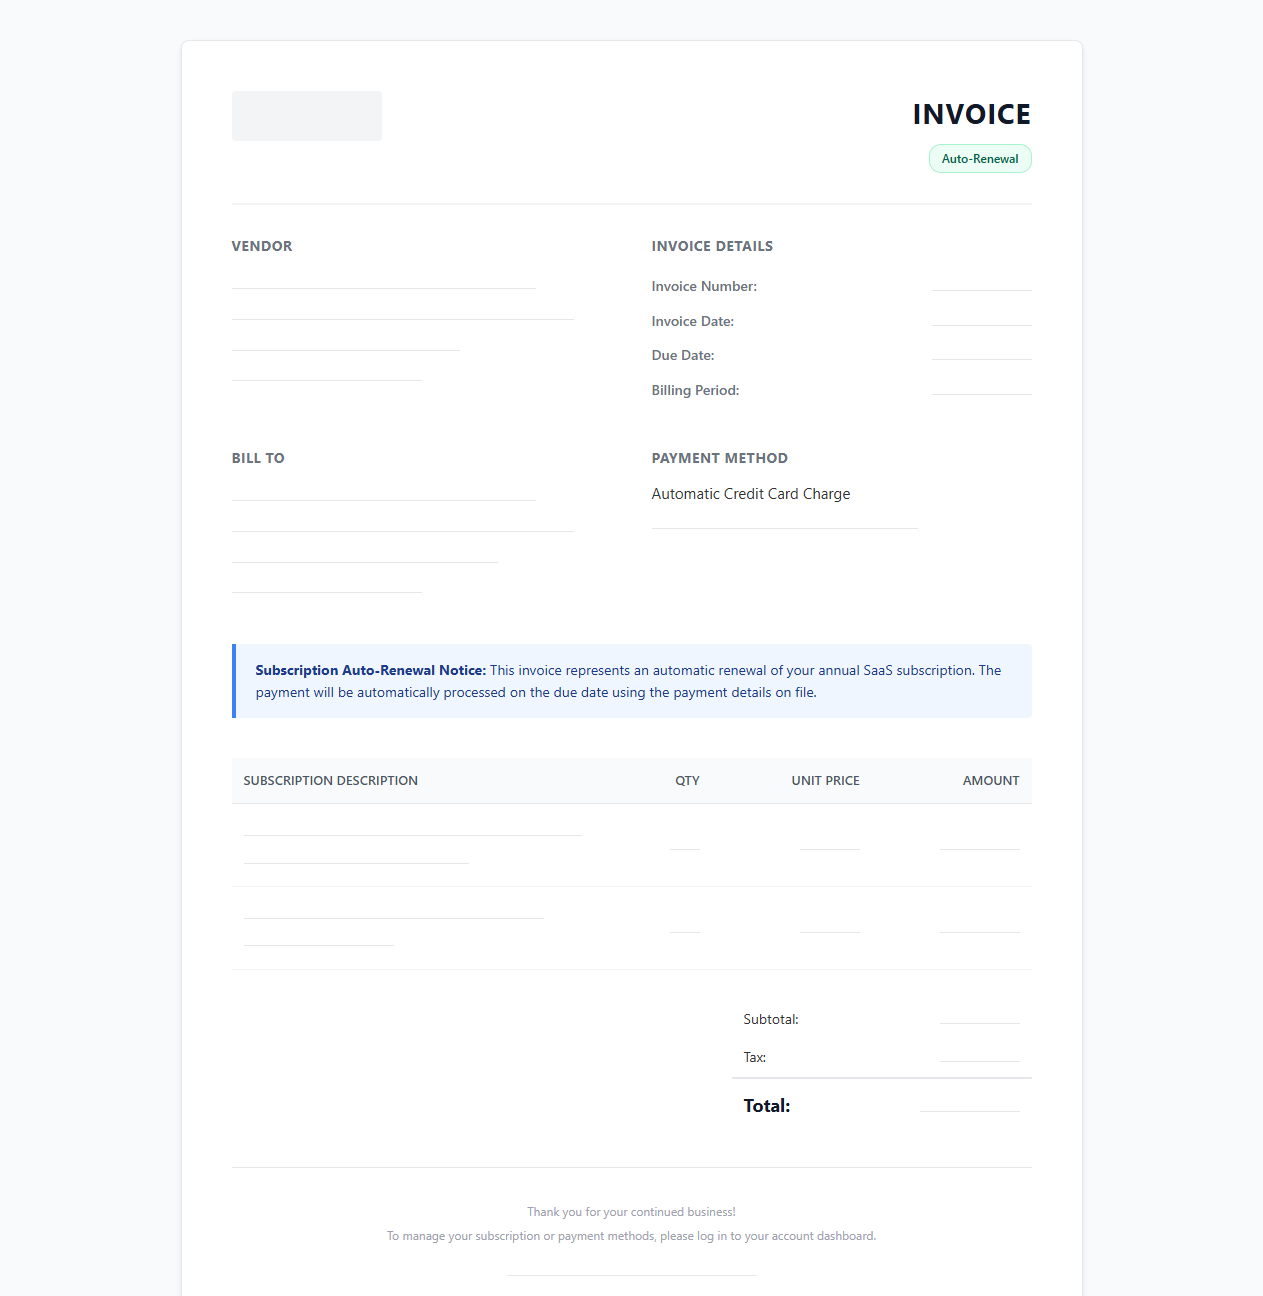Click the 'Billing Period:' label
The height and width of the screenshot is (1296, 1263).
tap(696, 390)
